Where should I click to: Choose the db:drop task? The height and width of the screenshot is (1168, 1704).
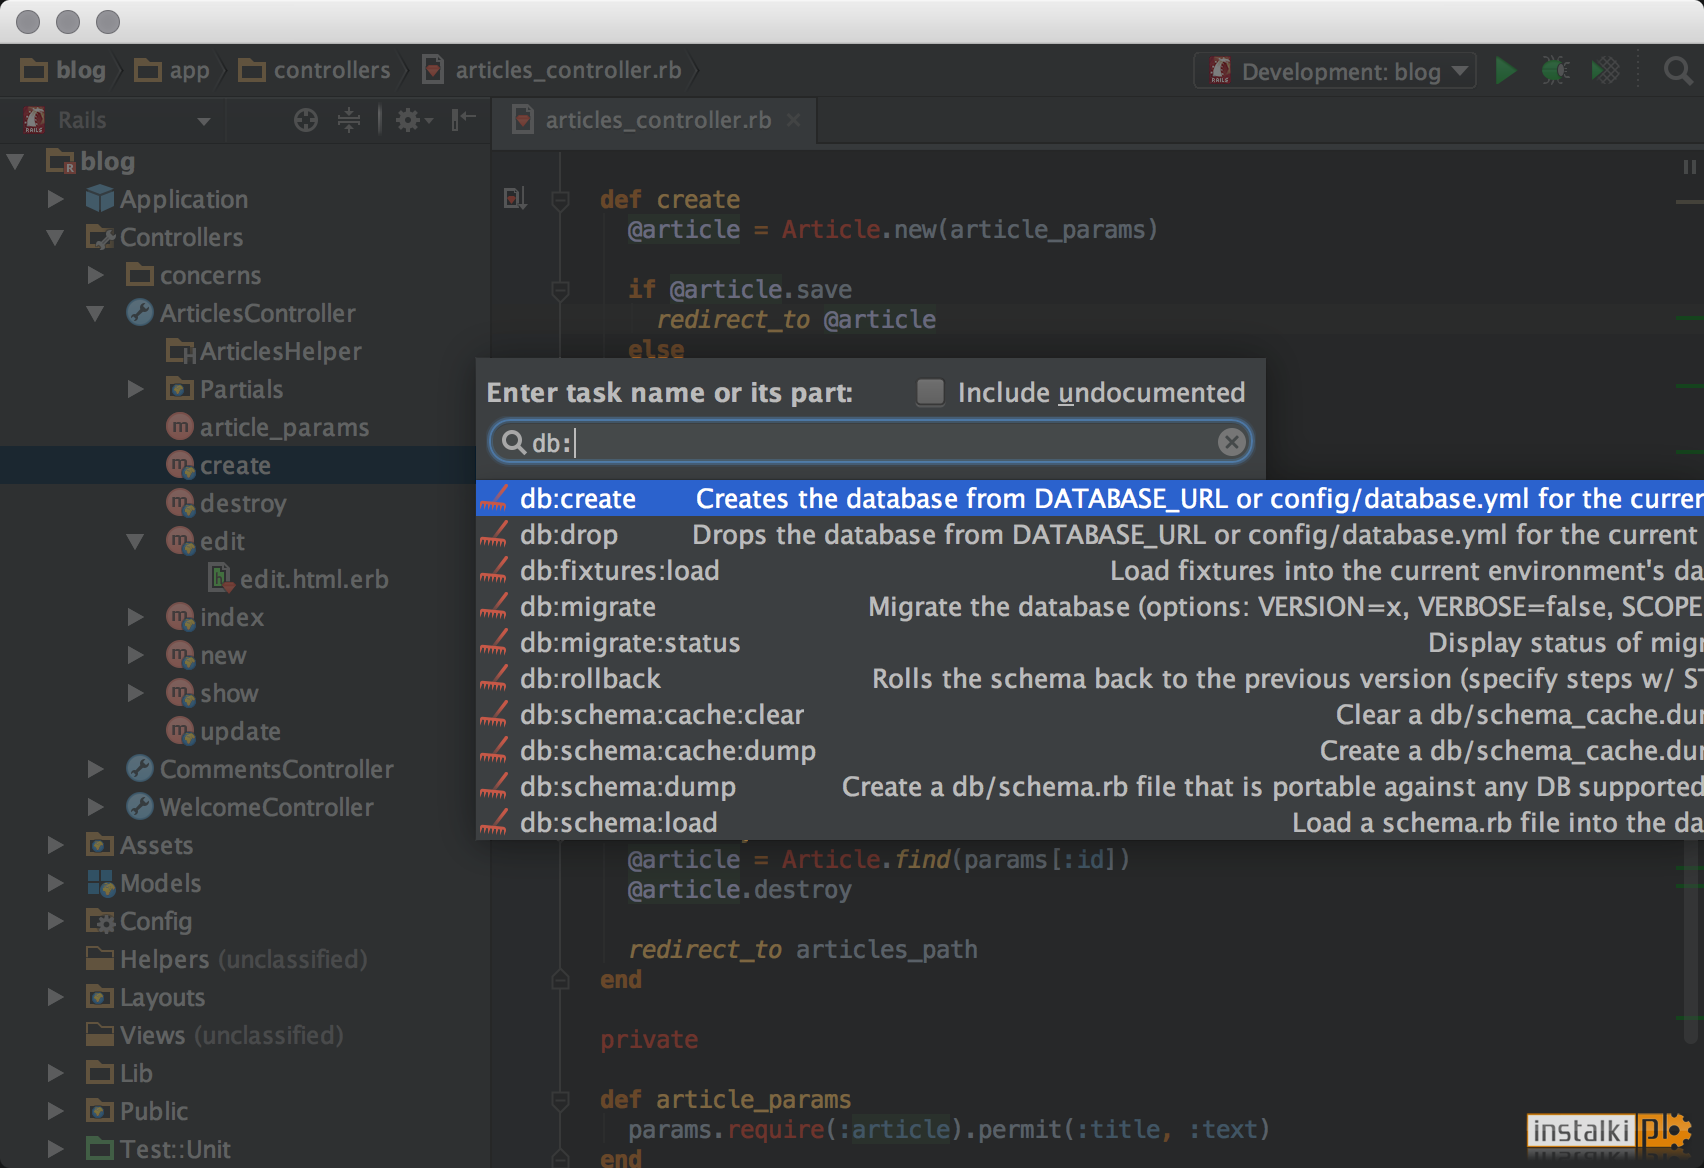pos(1090,534)
